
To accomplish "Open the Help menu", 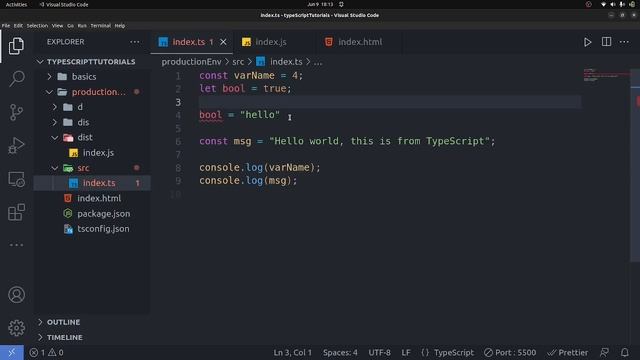I will [120, 25].
